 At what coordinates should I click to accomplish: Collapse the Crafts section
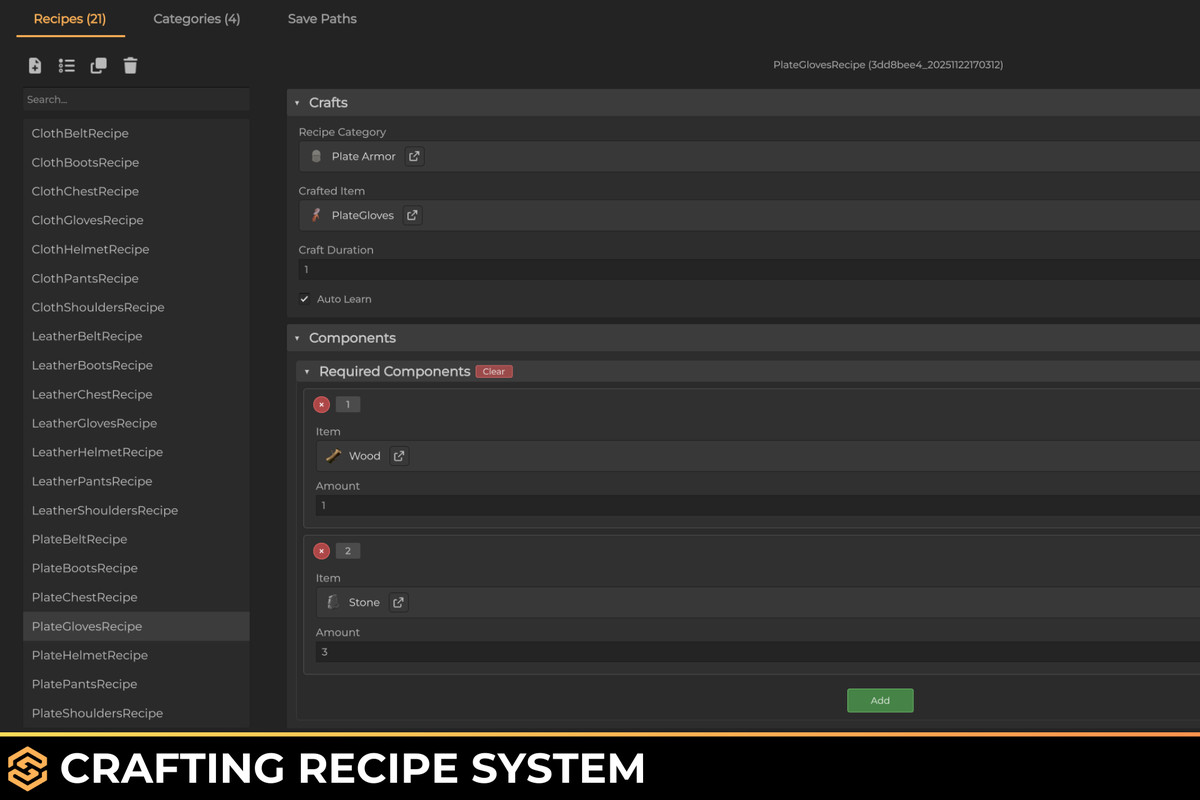pyautogui.click(x=296, y=102)
